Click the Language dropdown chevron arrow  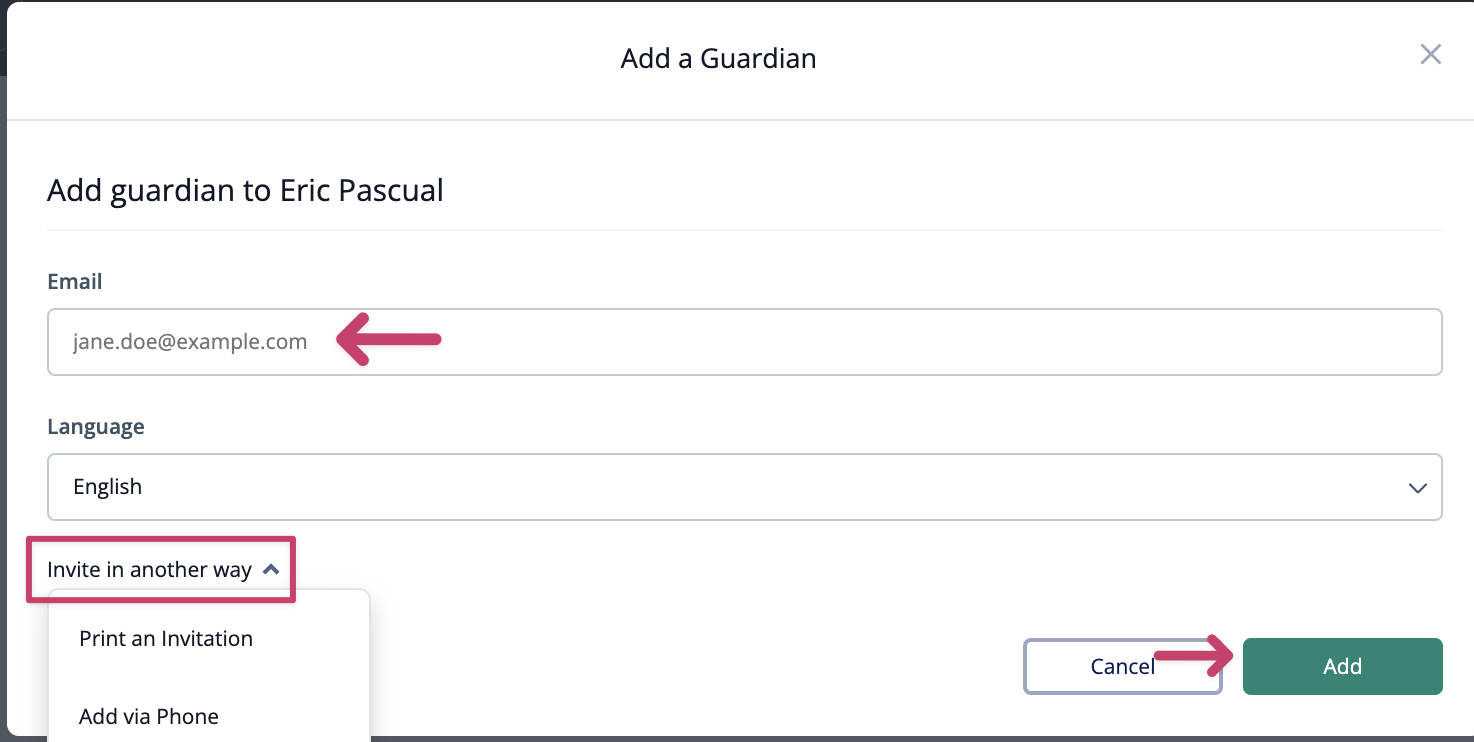click(1417, 488)
